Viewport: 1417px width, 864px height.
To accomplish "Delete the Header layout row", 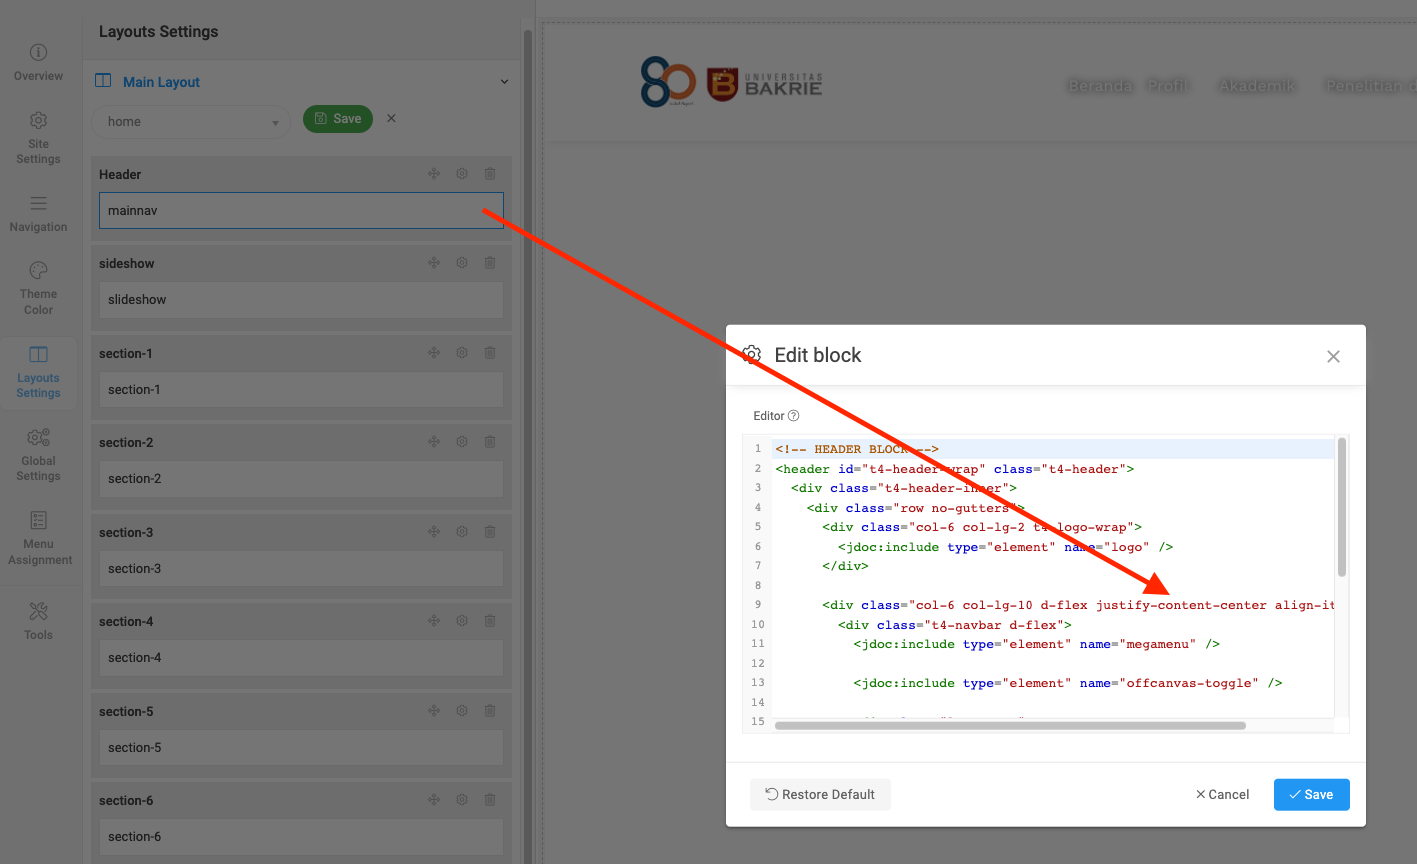I will 490,174.
